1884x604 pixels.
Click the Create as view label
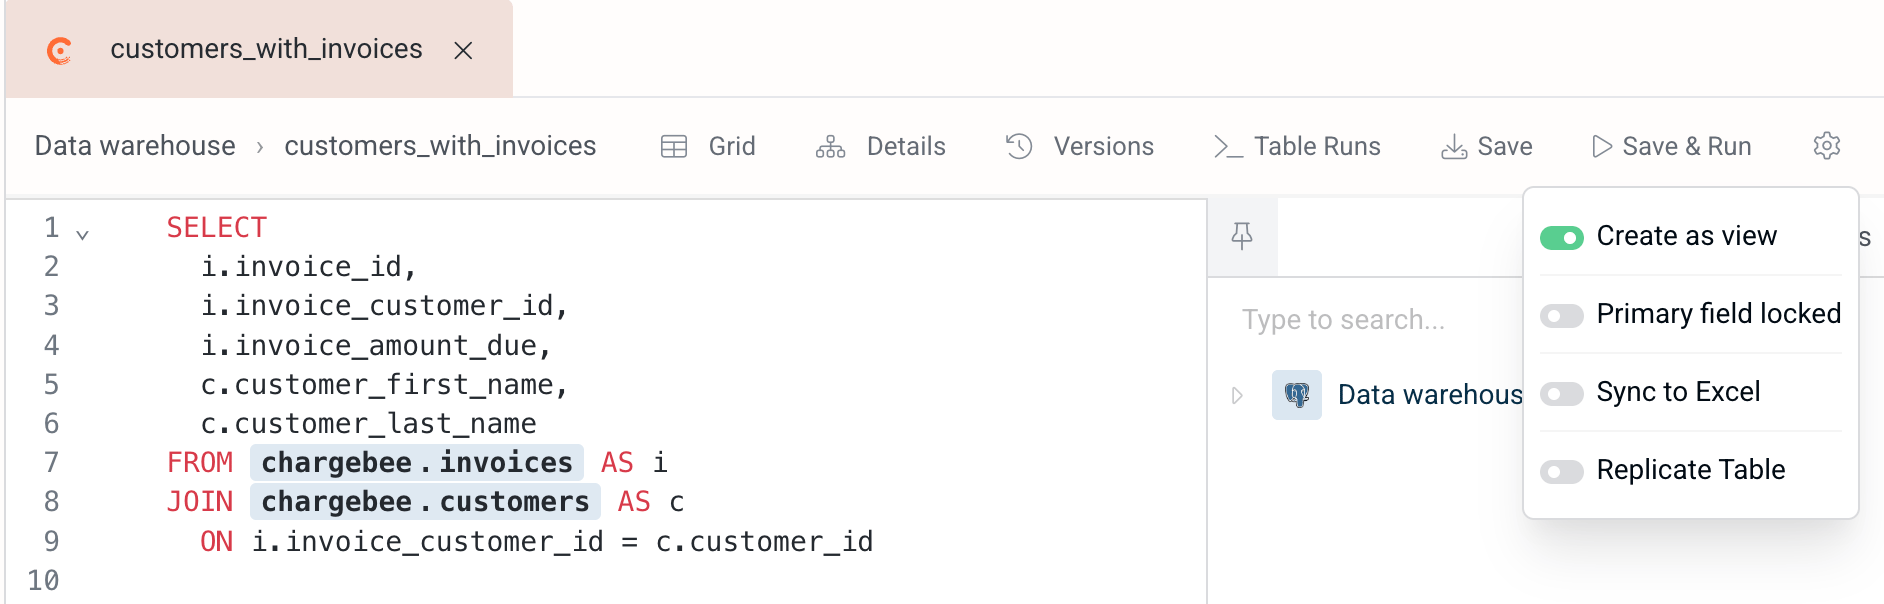pos(1687,236)
